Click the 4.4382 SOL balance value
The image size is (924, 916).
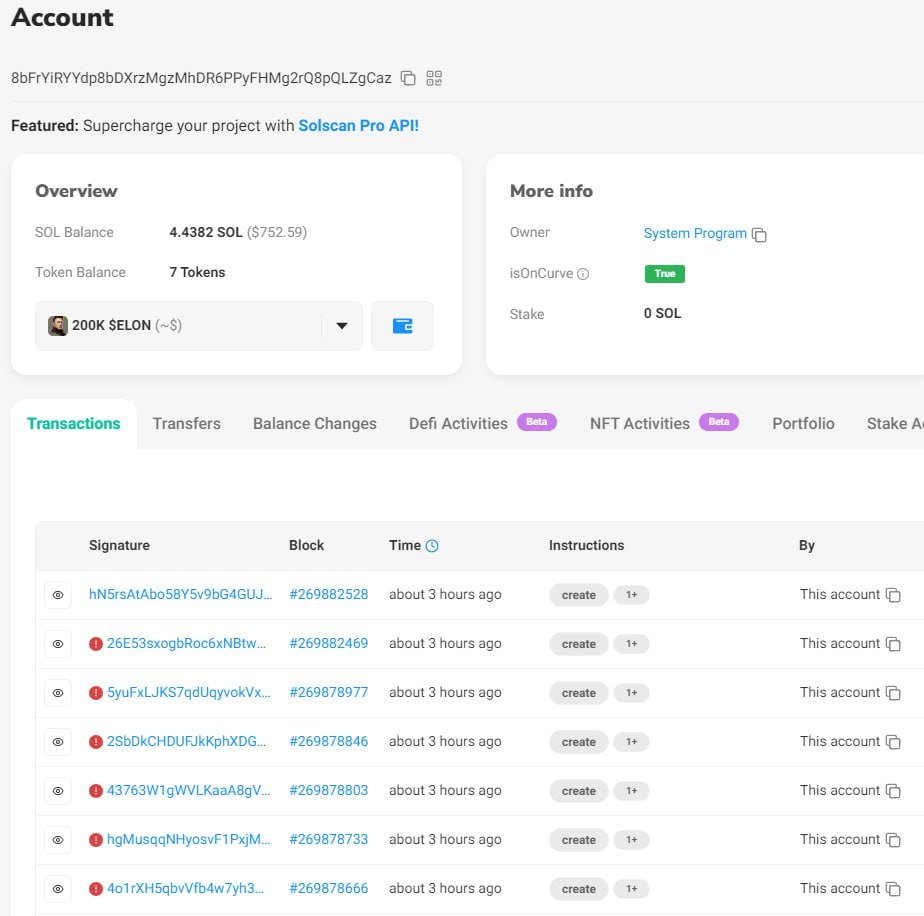pos(206,232)
